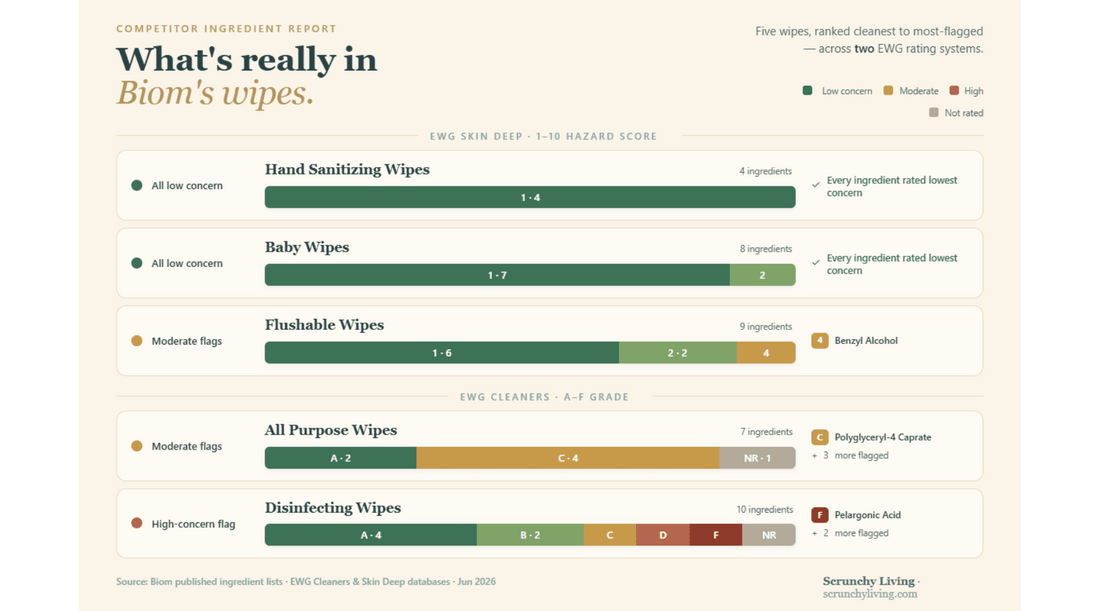Select the Flushable Wipes bar's score 4 segment
The height and width of the screenshot is (611, 1100).
tap(766, 353)
